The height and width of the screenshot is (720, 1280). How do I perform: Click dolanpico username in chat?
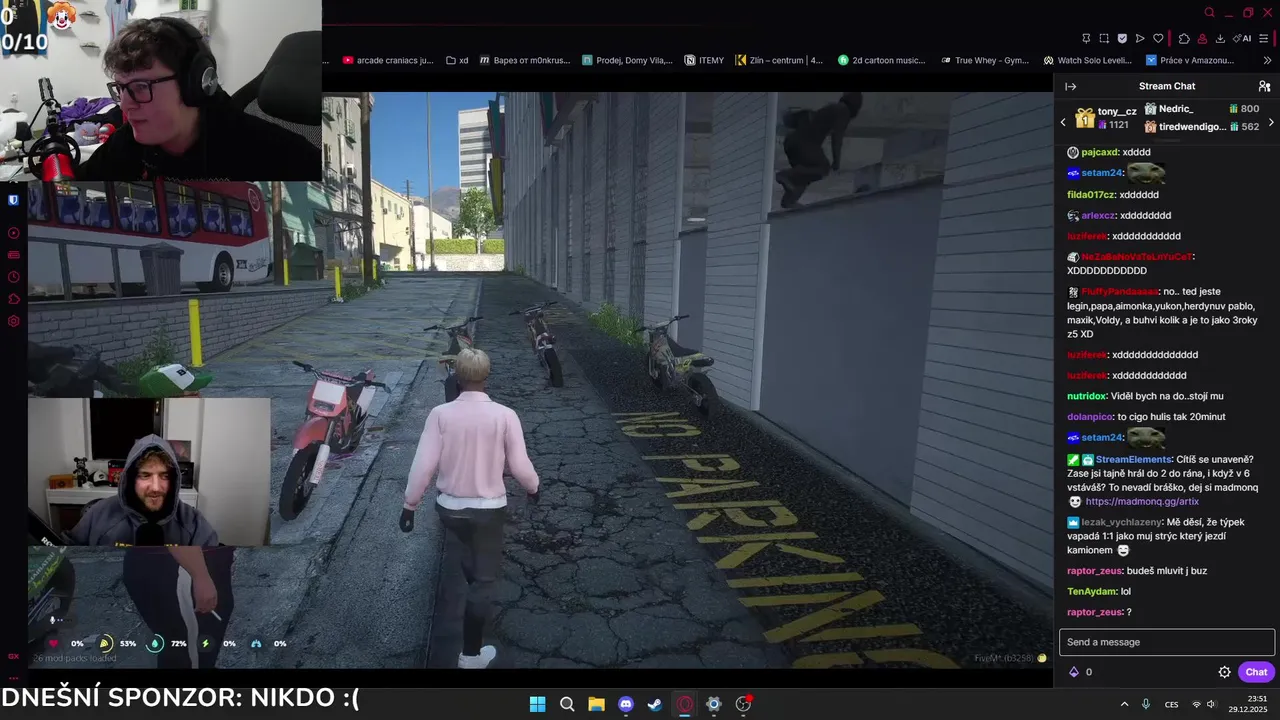click(x=1090, y=417)
